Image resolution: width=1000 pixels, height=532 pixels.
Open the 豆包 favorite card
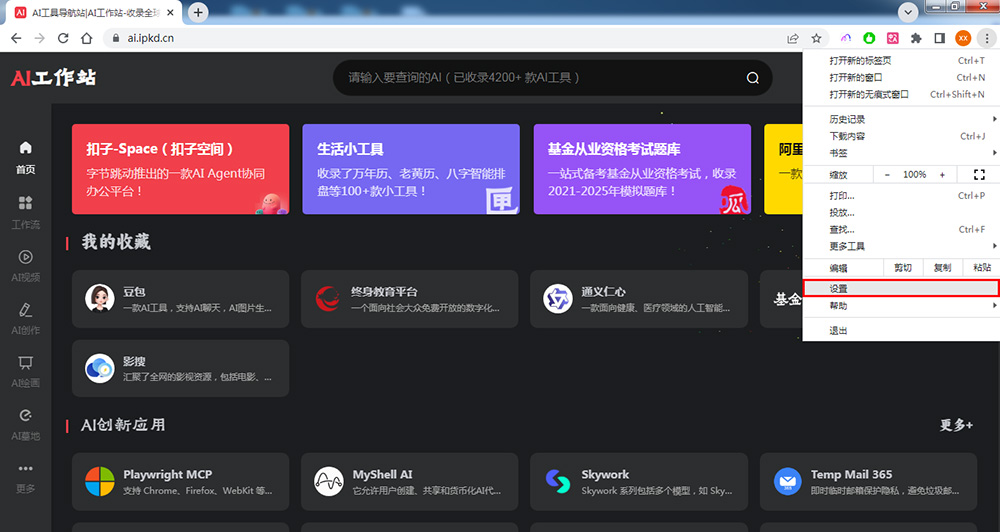coord(180,299)
